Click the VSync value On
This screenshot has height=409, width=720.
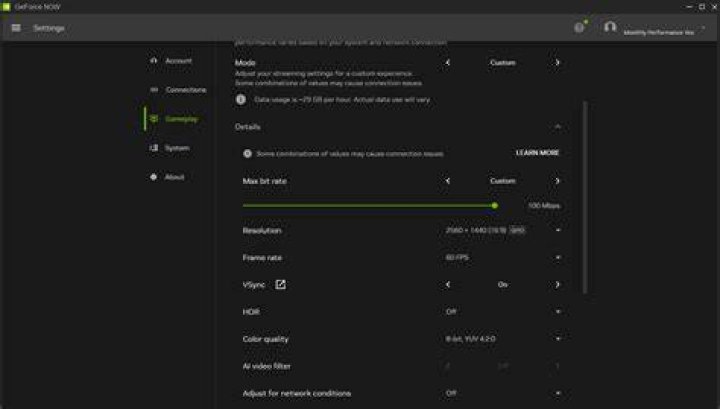tap(503, 285)
